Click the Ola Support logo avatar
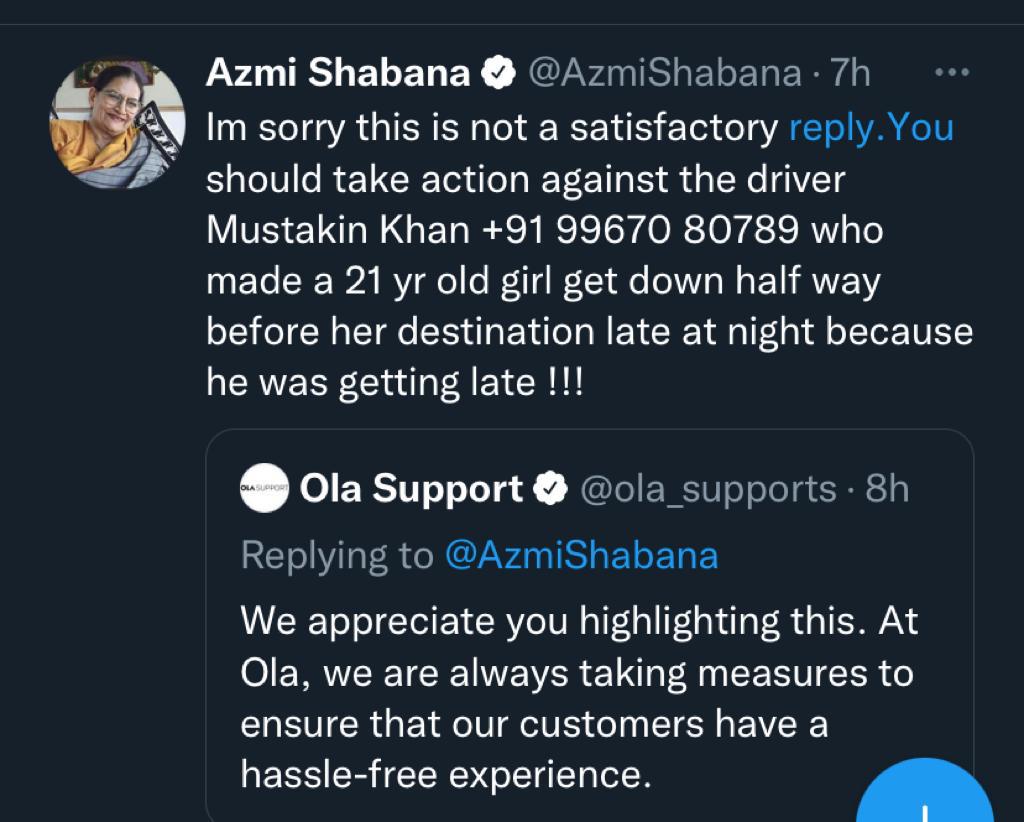 point(265,489)
